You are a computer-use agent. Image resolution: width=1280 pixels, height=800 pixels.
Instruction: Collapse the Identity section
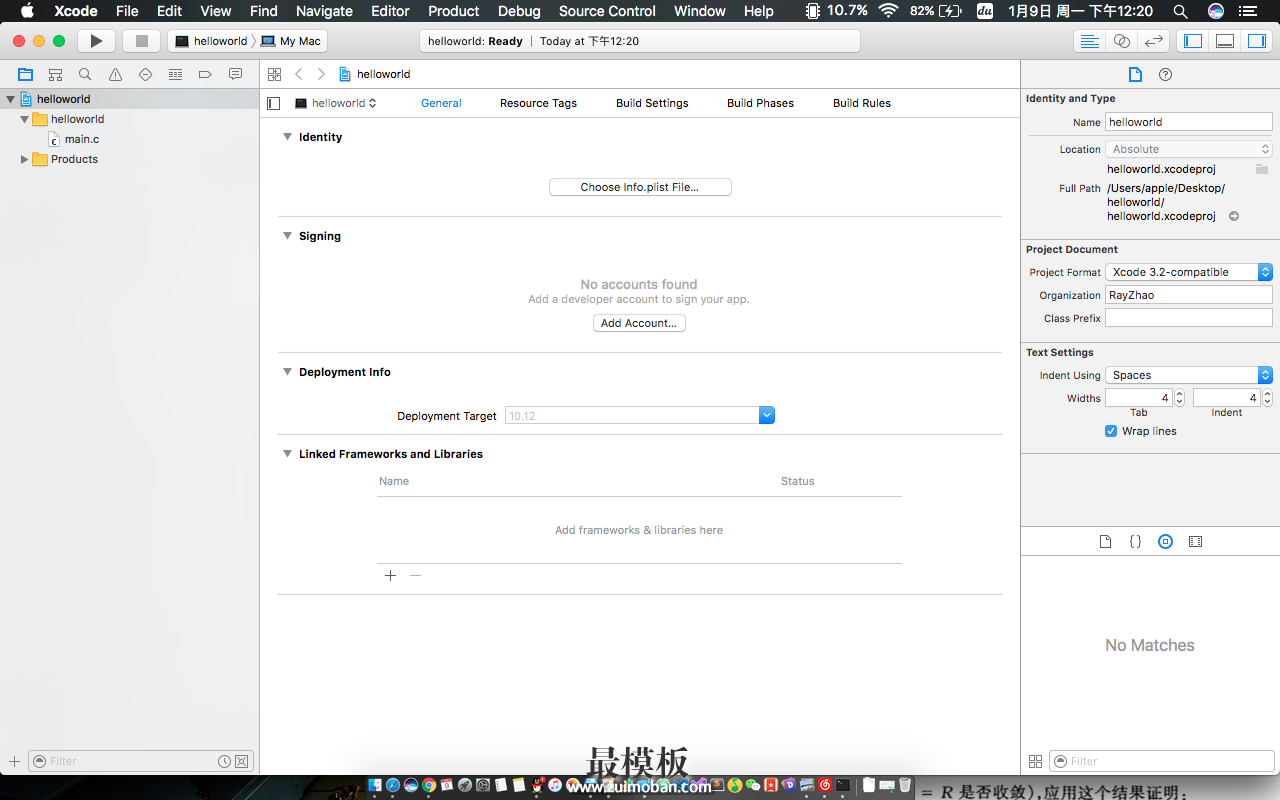coord(287,137)
